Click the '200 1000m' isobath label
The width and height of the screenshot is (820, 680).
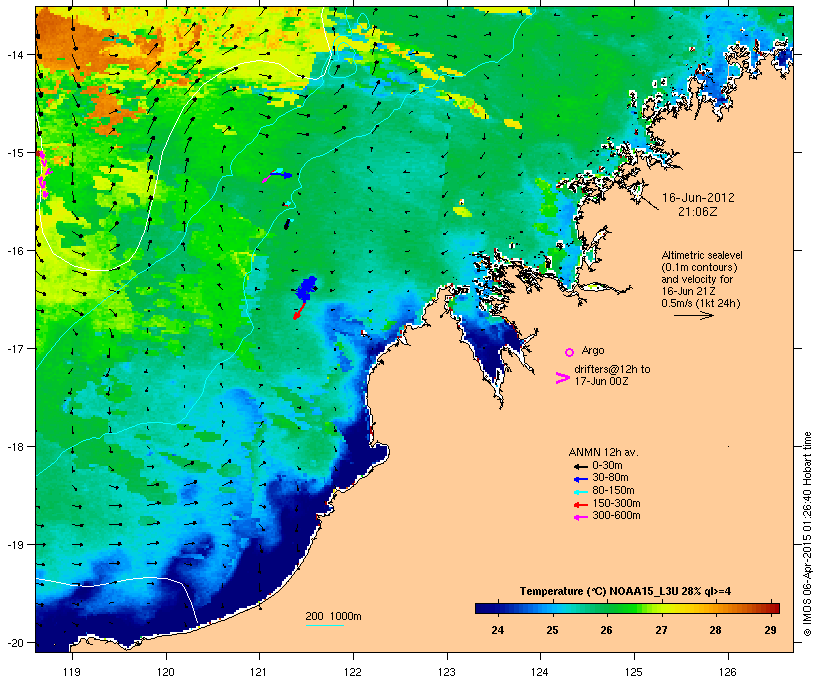[333, 616]
